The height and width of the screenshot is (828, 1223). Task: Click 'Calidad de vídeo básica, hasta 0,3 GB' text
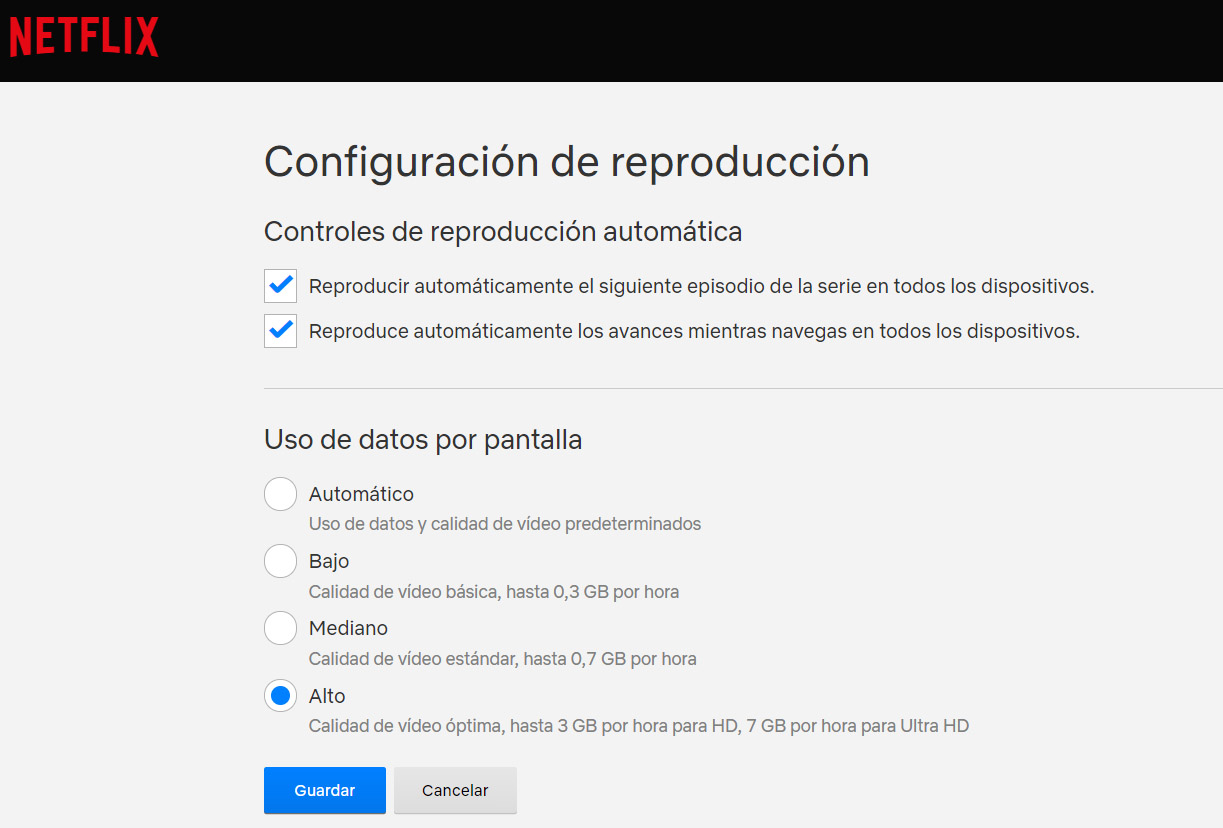(x=494, y=592)
